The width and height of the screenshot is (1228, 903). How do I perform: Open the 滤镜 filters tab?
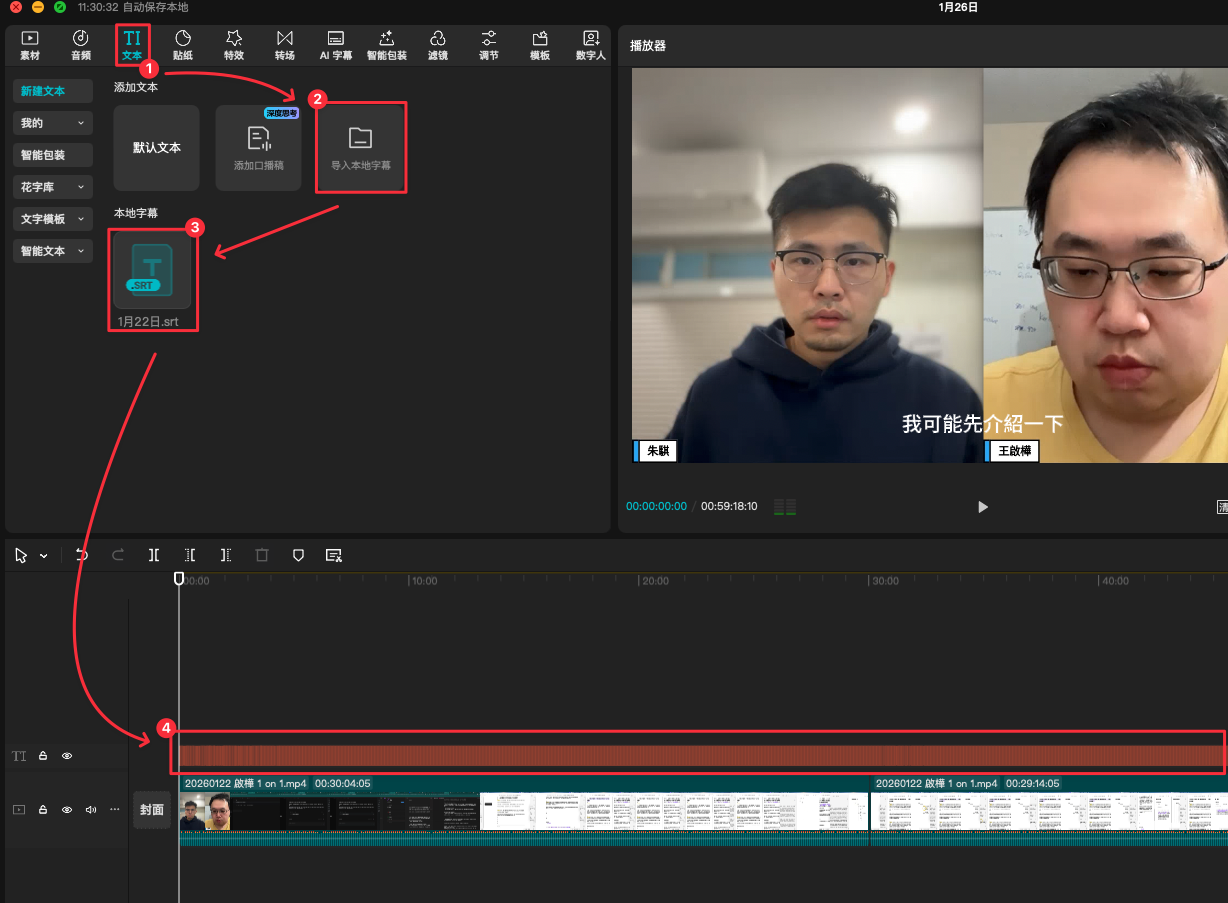(438, 45)
